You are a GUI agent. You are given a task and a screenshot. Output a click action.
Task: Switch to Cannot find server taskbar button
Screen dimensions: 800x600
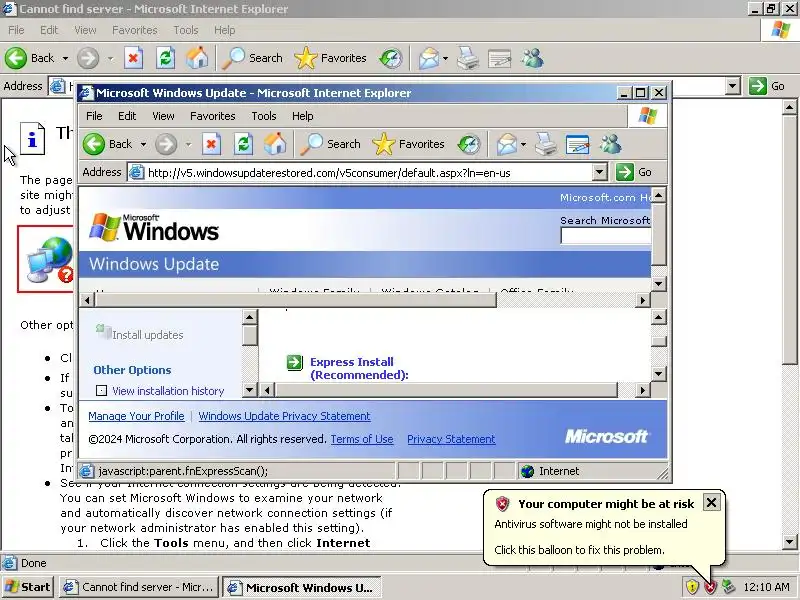pos(138,587)
